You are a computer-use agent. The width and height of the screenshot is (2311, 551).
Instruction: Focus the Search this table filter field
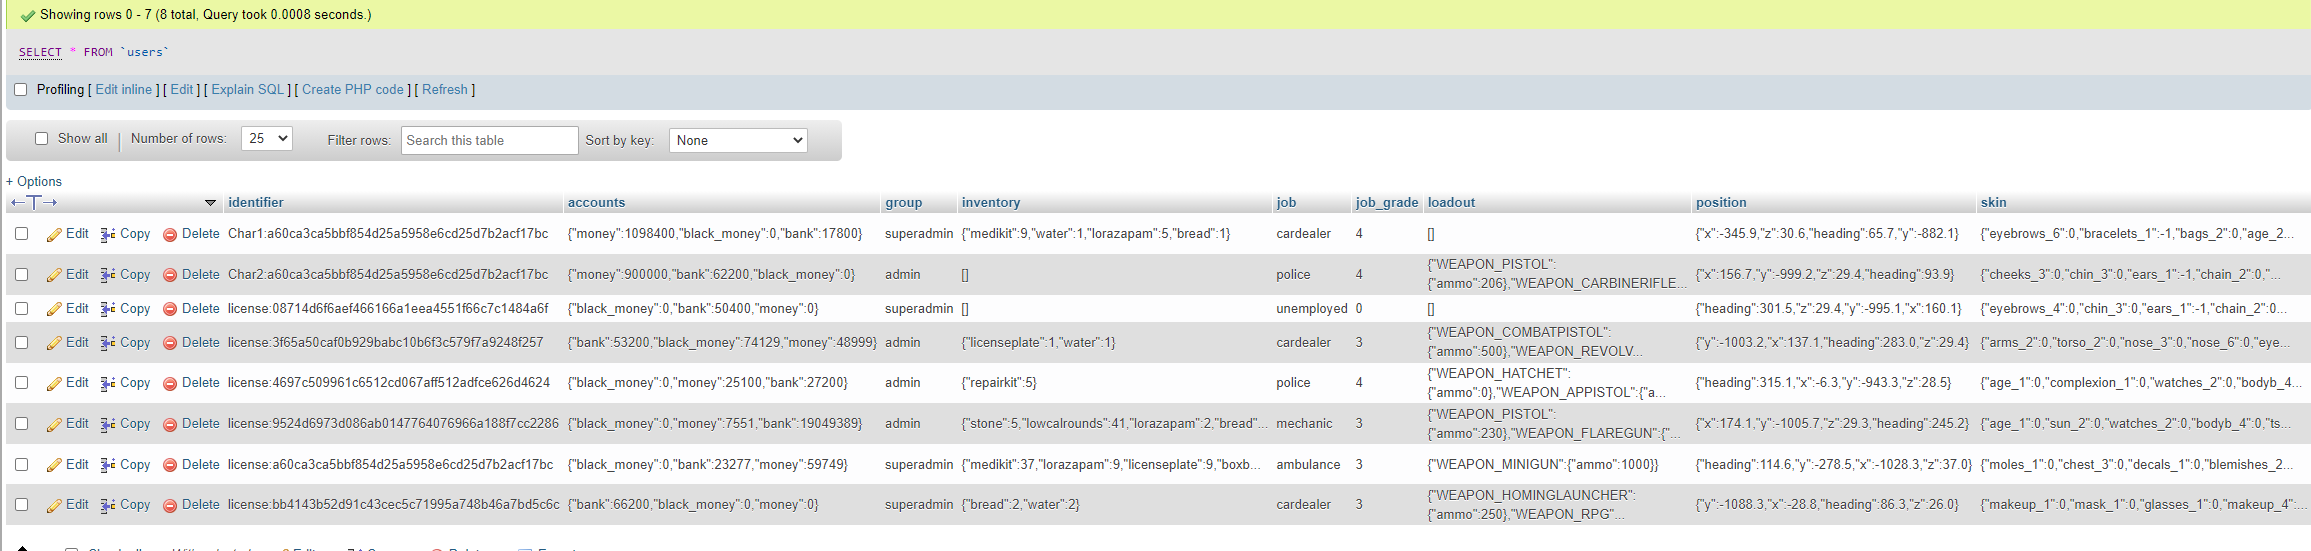coord(490,141)
